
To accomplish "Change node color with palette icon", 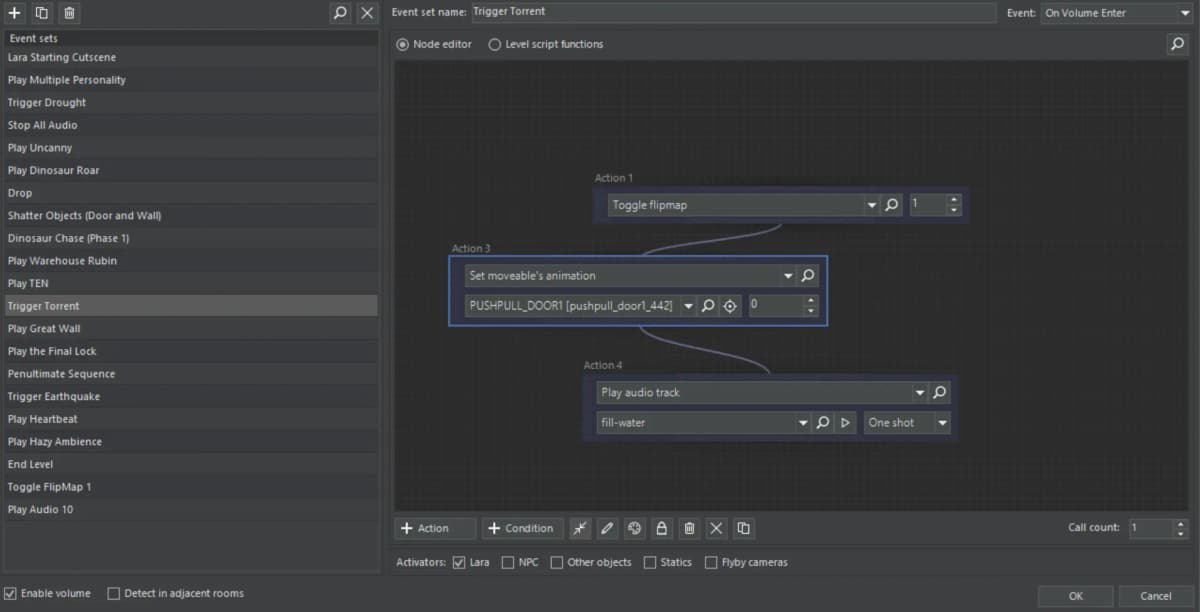I will (x=634, y=528).
